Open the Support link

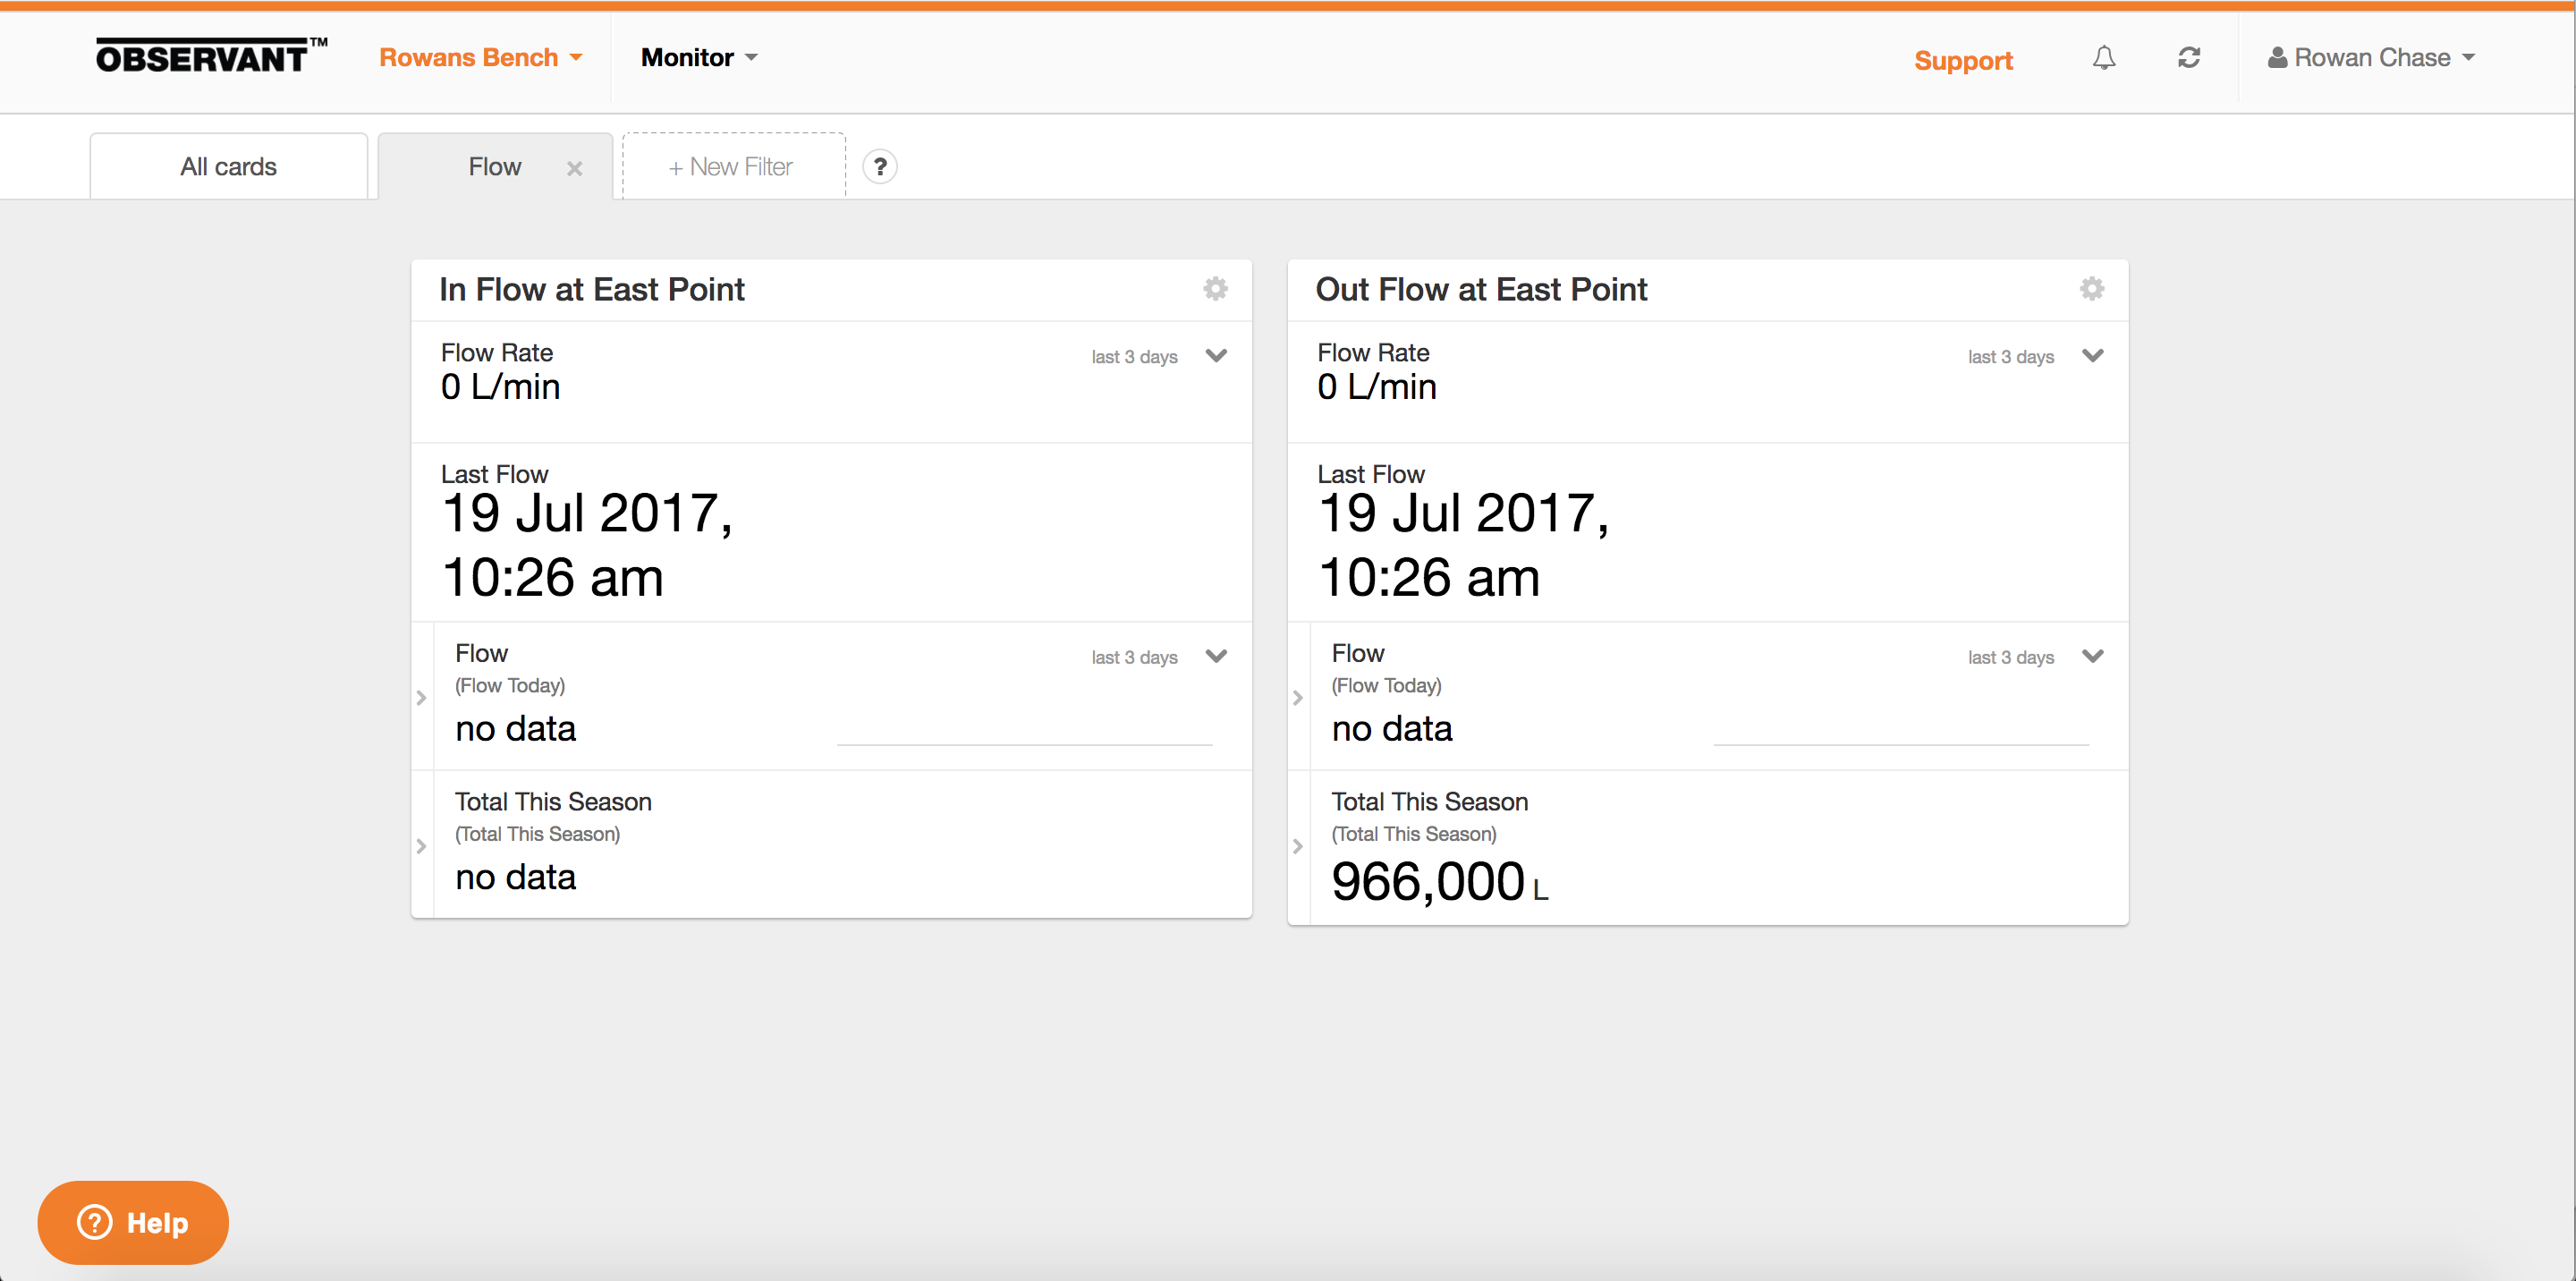[x=1962, y=61]
